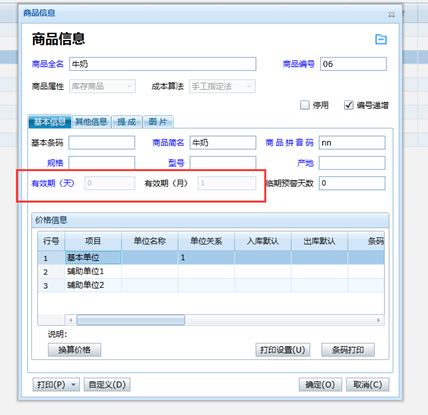The height and width of the screenshot is (415, 428).
Task: Focus the 基本条码 input field
Action: point(102,143)
